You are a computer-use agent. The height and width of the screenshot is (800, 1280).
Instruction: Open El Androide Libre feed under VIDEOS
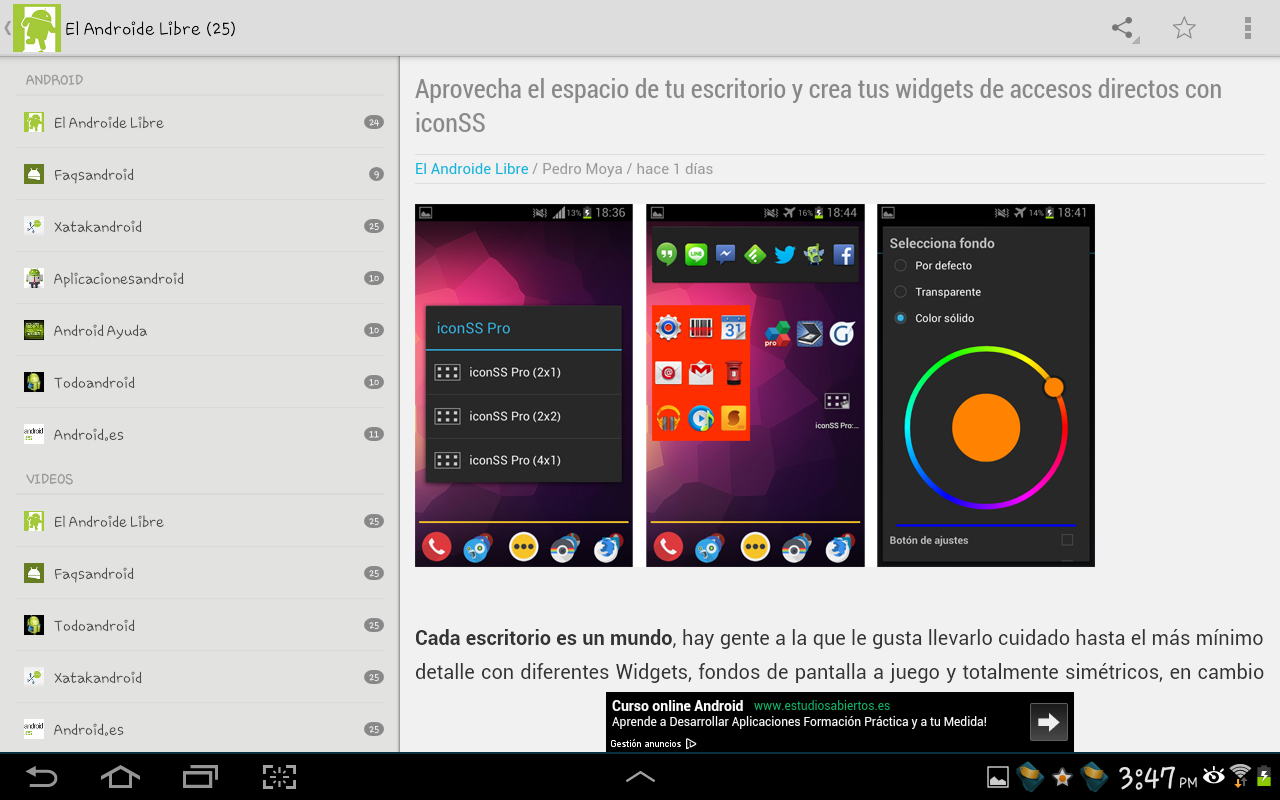tap(200, 521)
